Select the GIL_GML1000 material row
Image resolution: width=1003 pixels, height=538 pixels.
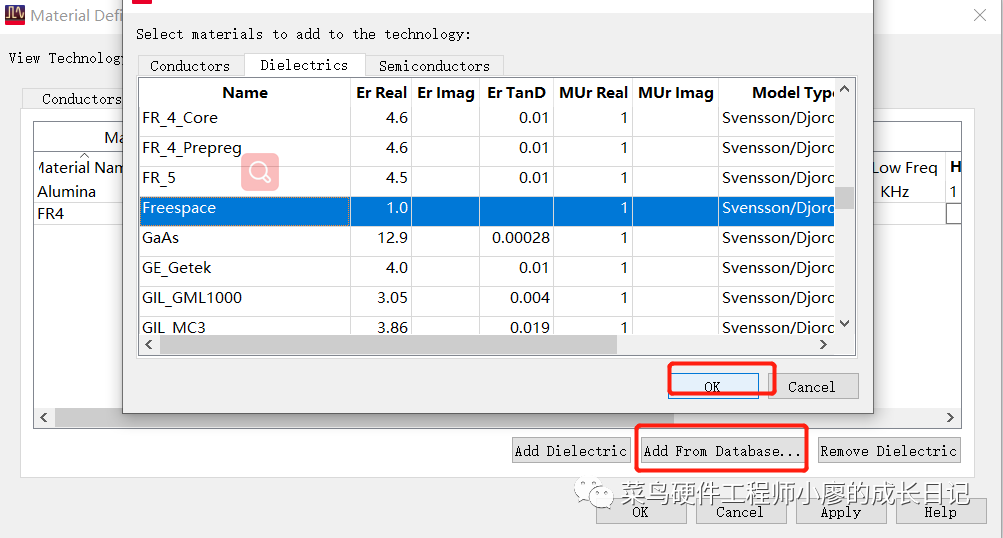coord(486,299)
